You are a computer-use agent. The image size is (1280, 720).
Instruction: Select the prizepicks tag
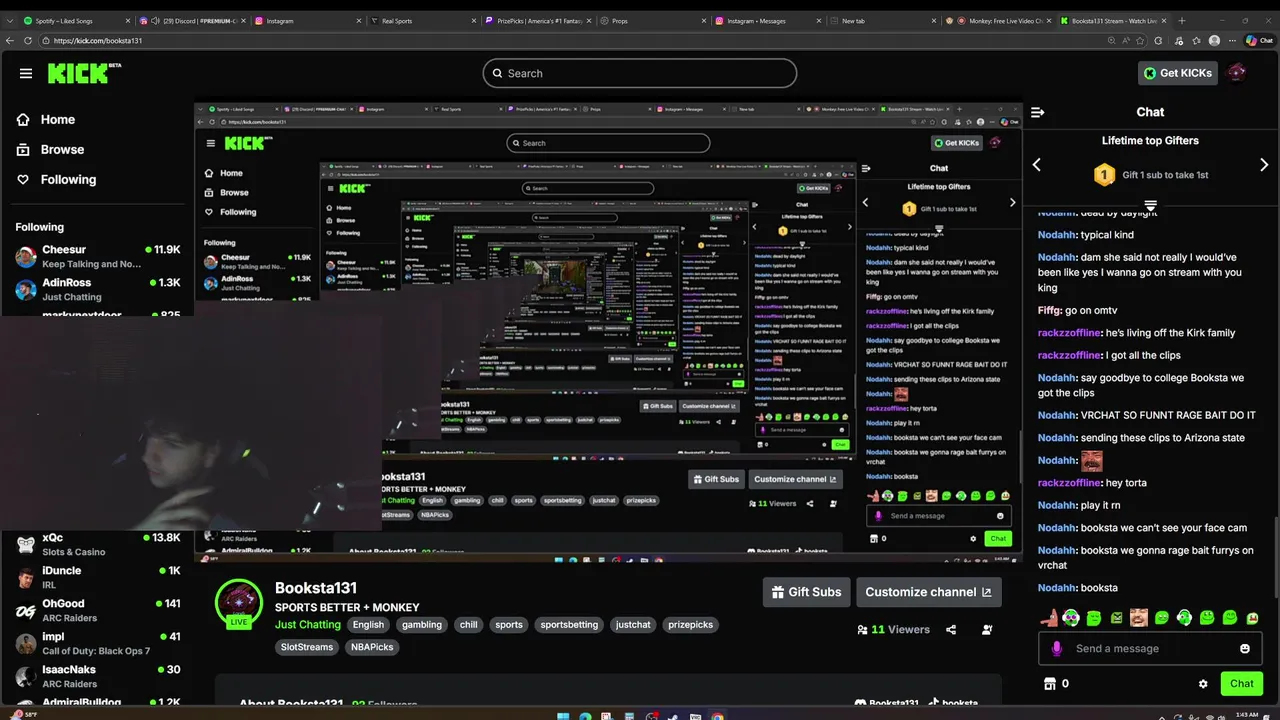690,625
